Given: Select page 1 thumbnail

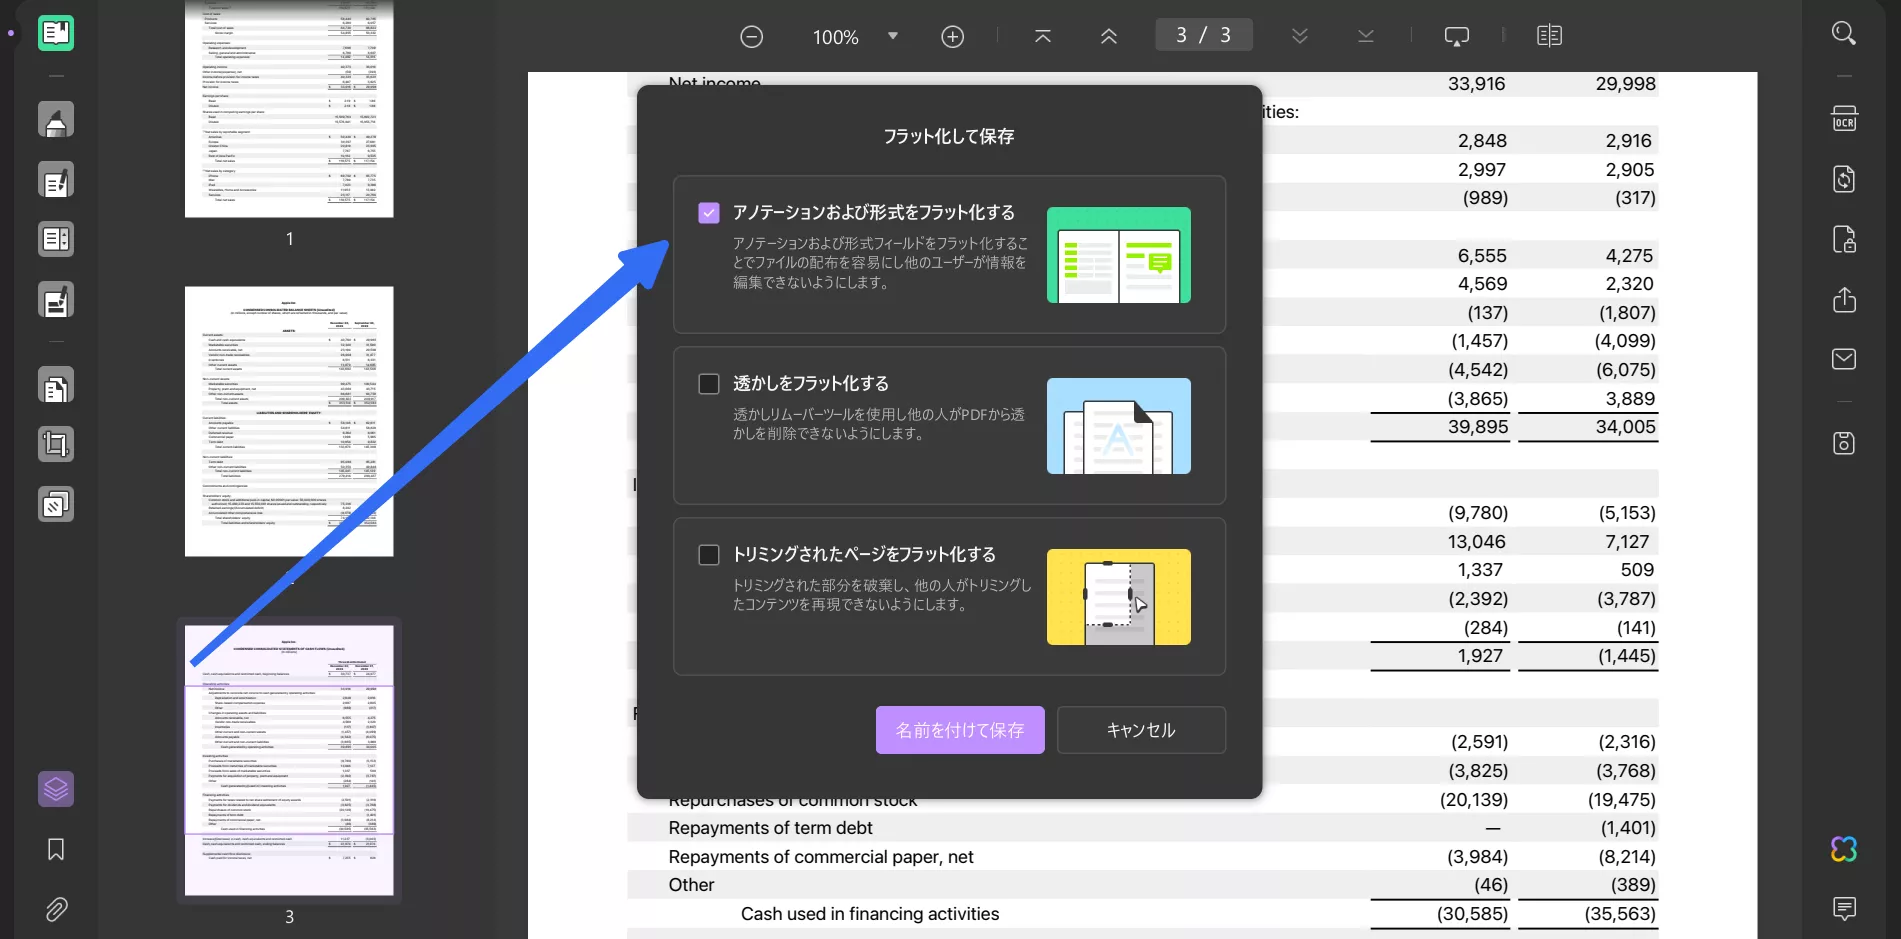Looking at the screenshot, I should (289, 110).
